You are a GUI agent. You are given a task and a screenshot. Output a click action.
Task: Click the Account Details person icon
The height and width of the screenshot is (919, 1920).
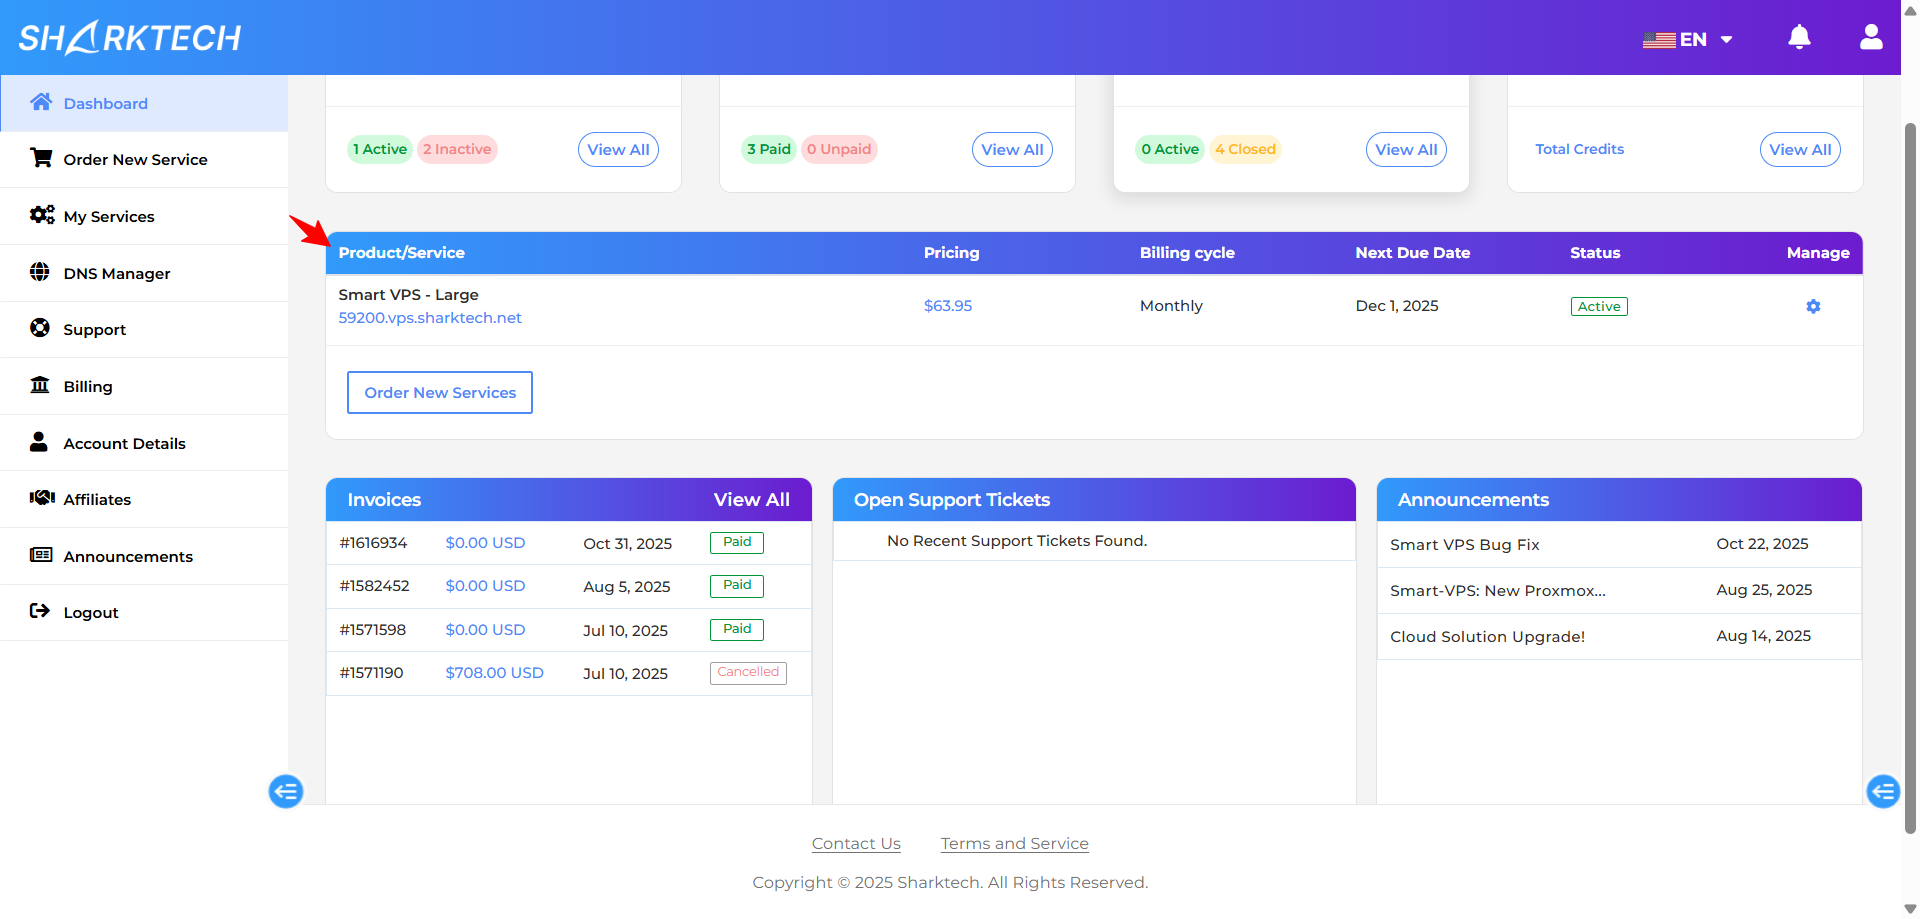point(39,442)
